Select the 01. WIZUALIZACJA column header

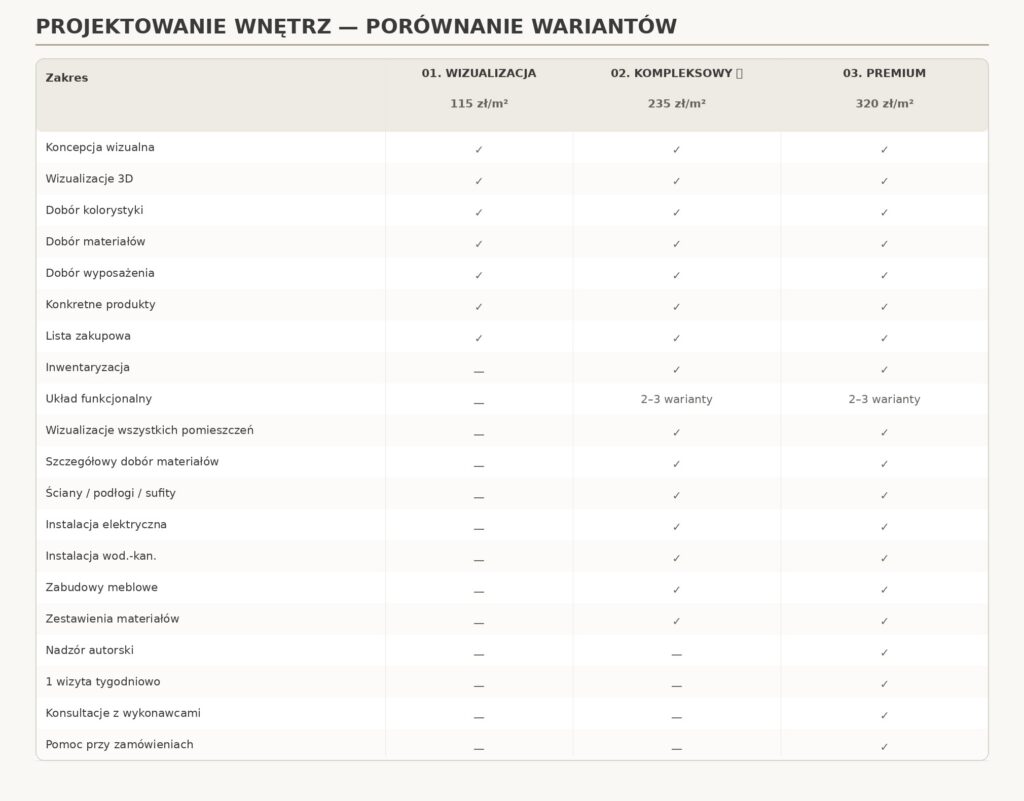pos(479,73)
